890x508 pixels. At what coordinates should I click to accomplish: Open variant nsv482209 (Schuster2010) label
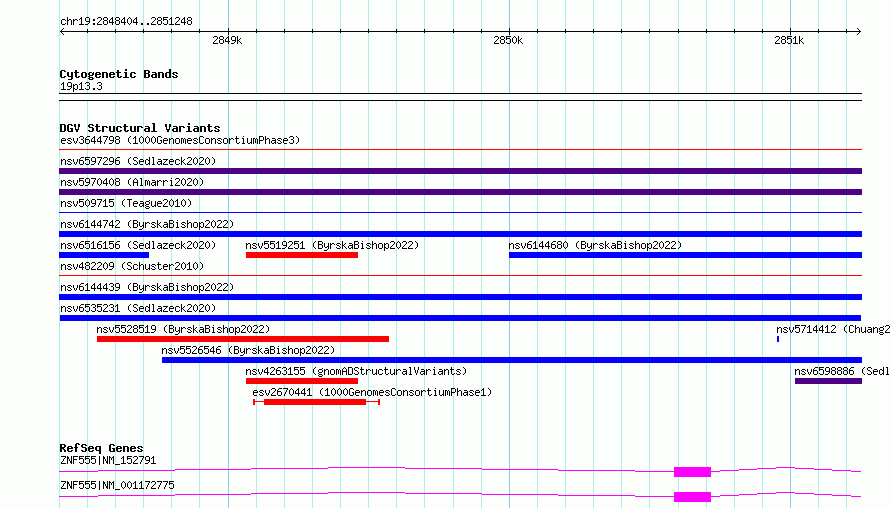[x=132, y=266]
